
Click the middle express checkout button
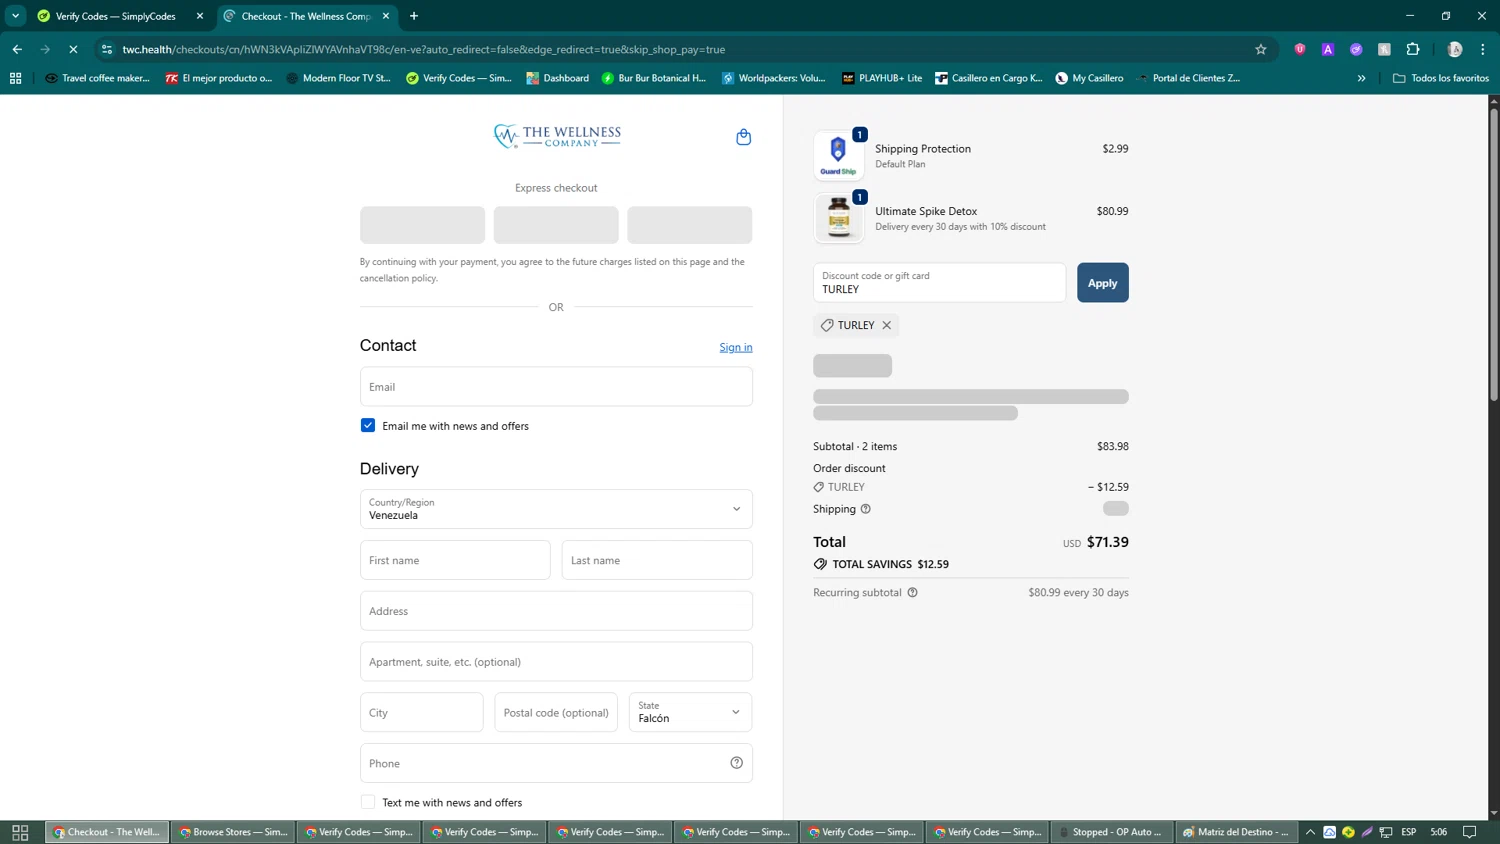(x=556, y=225)
